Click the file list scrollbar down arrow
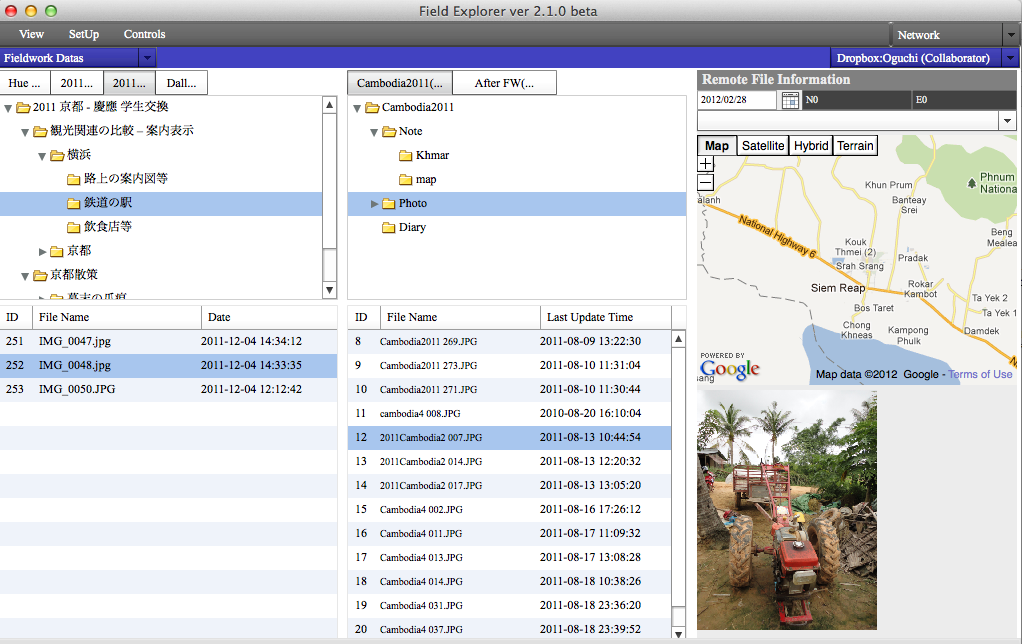Viewport: 1022px width, 644px height. (679, 633)
